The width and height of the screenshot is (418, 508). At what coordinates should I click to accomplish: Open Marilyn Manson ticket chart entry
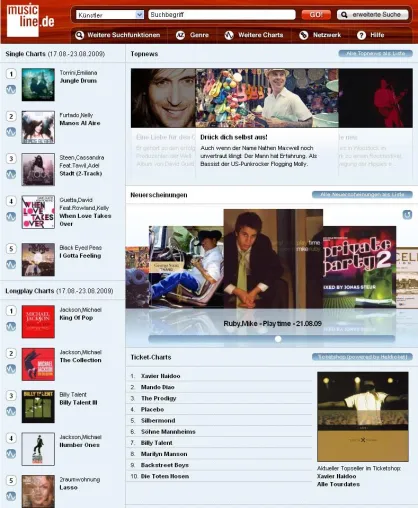click(x=164, y=454)
